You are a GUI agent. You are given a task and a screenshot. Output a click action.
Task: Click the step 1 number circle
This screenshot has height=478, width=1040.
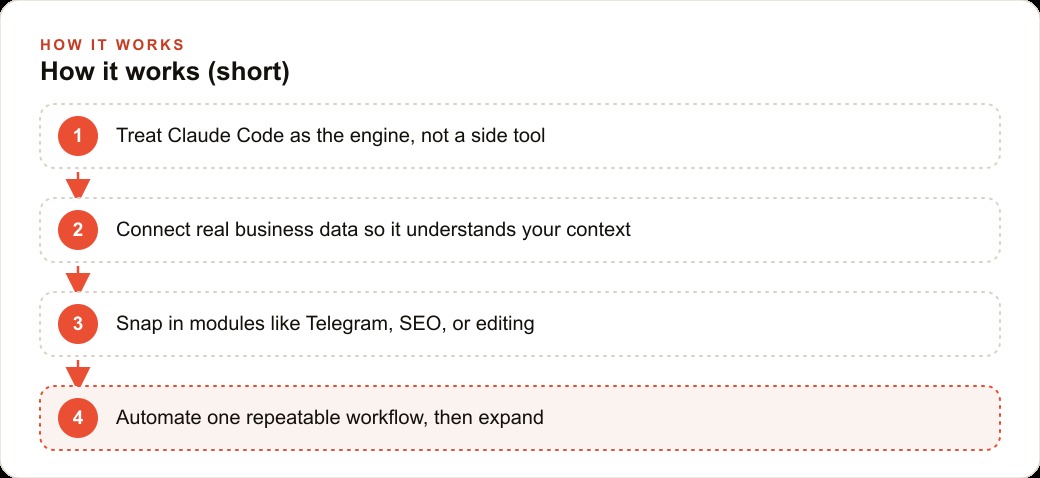click(x=78, y=136)
